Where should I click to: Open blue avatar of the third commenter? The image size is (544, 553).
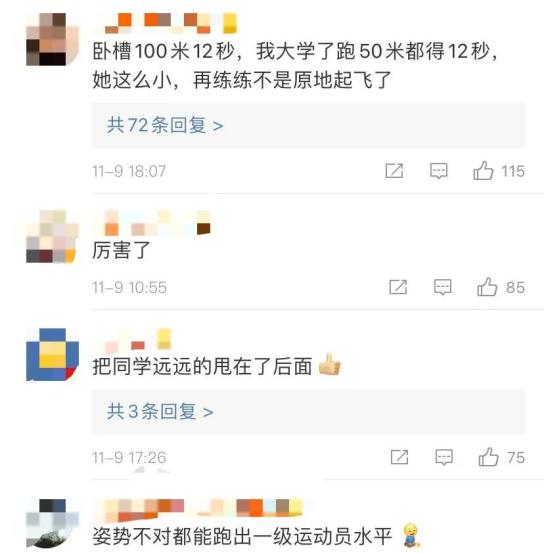click(52, 354)
